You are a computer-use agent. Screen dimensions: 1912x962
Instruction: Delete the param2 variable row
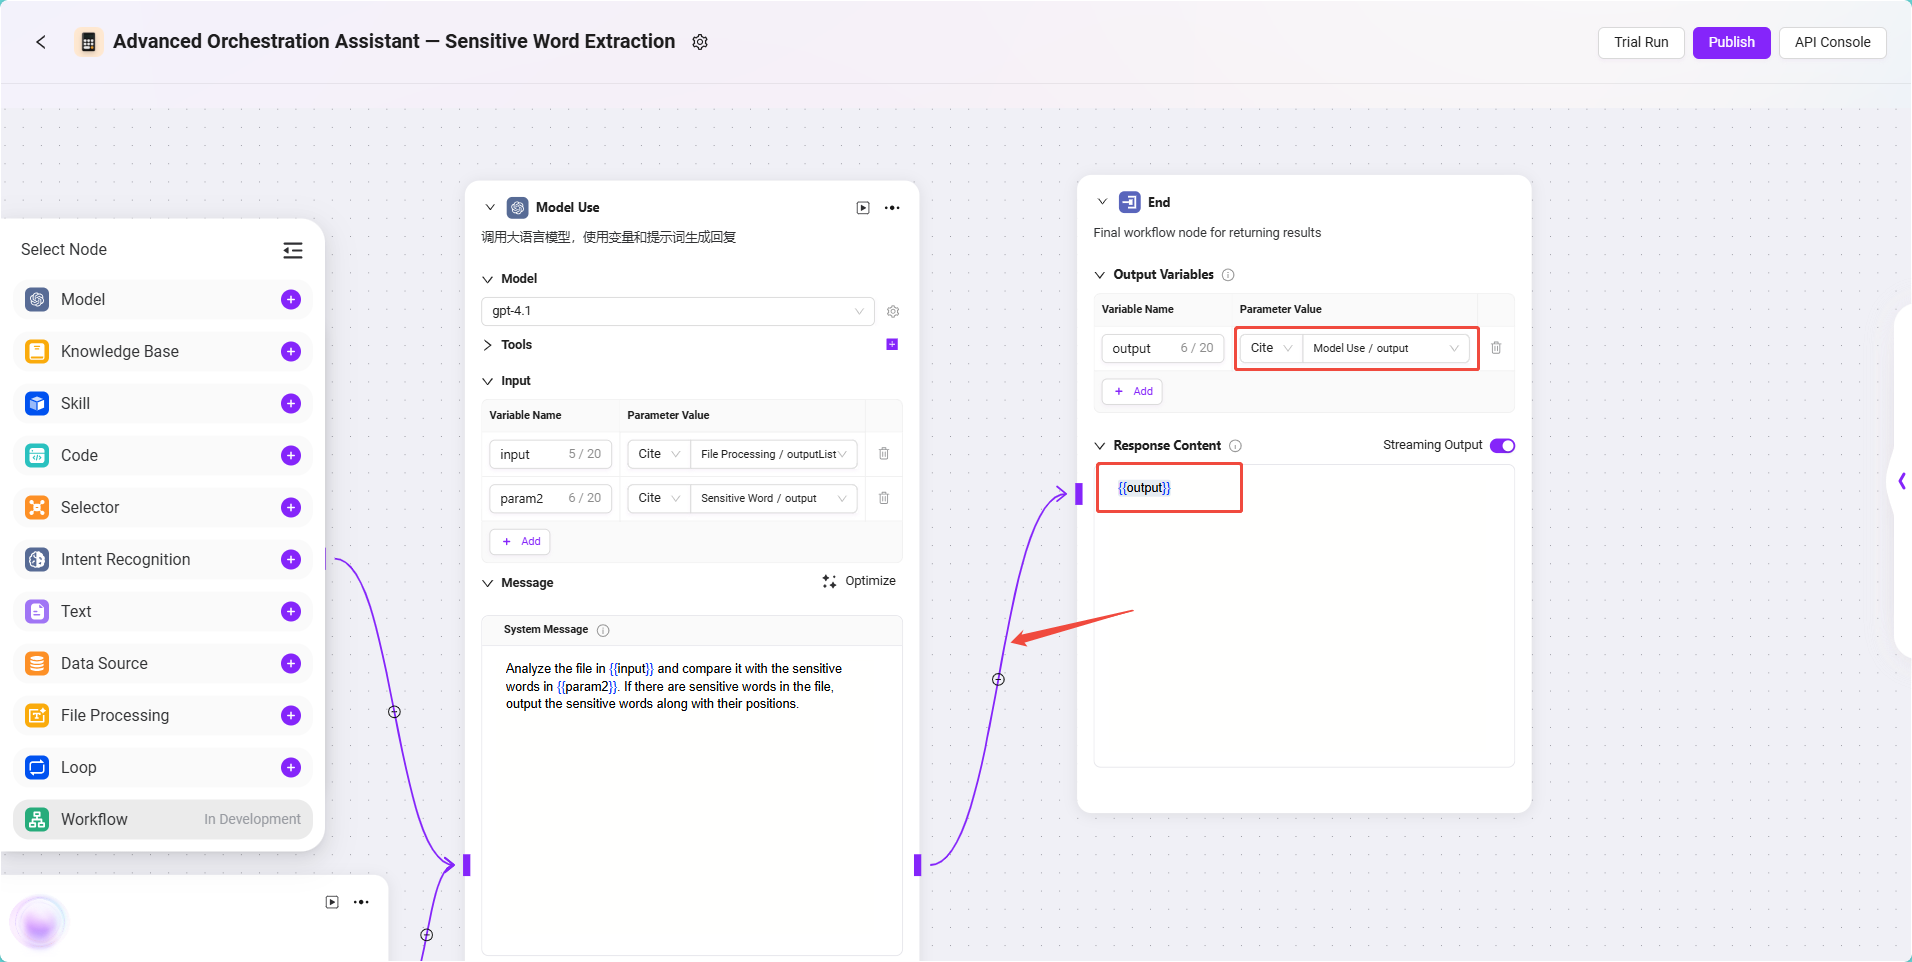click(x=884, y=498)
